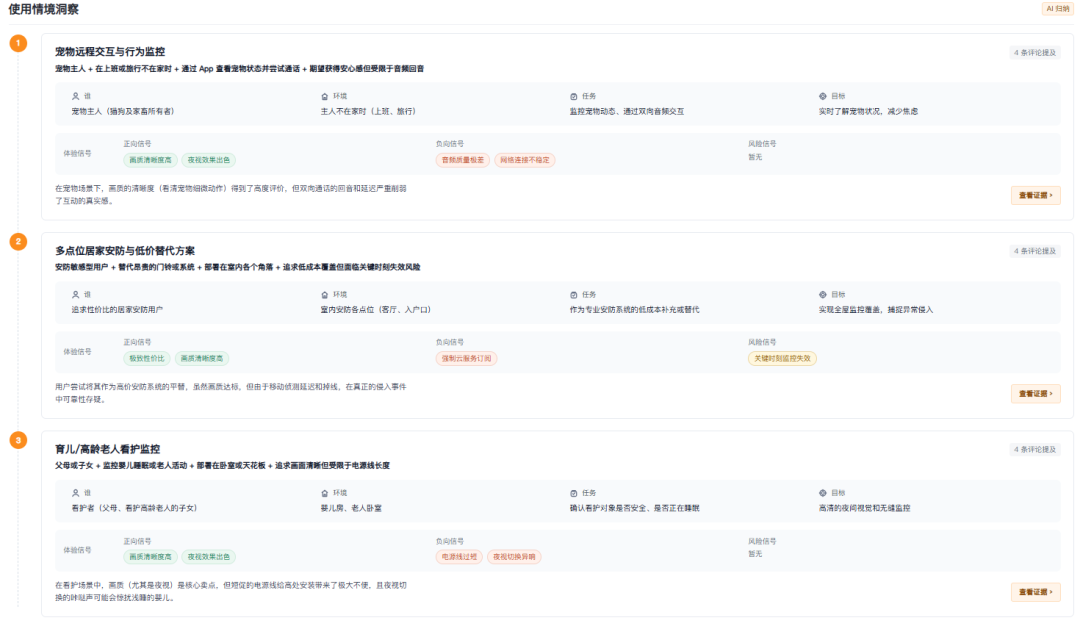Select the 强制云服务订阅 negative tag
Screen dimensions: 1080x626
click(466, 358)
